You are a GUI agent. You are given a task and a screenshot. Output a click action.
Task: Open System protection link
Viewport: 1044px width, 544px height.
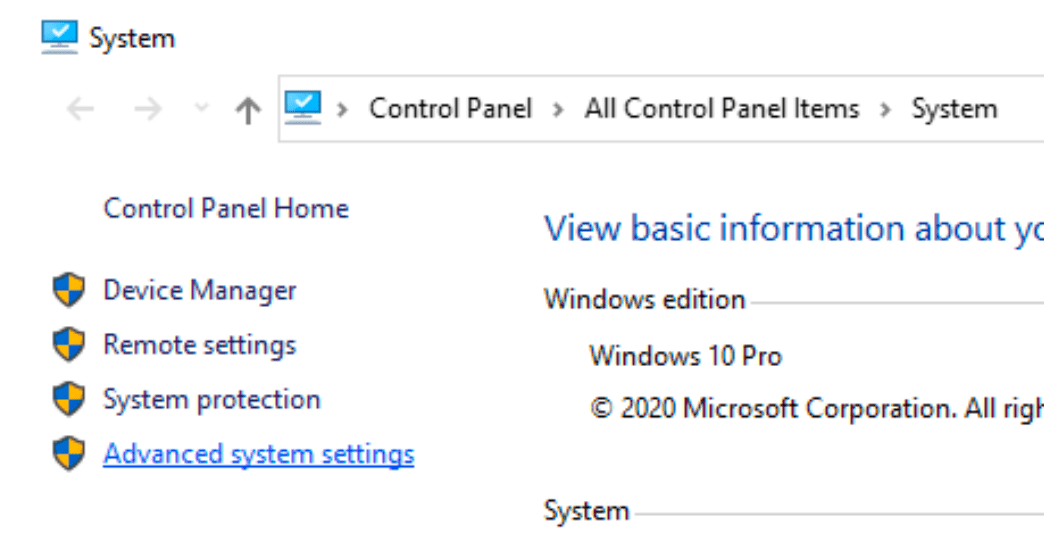[212, 399]
